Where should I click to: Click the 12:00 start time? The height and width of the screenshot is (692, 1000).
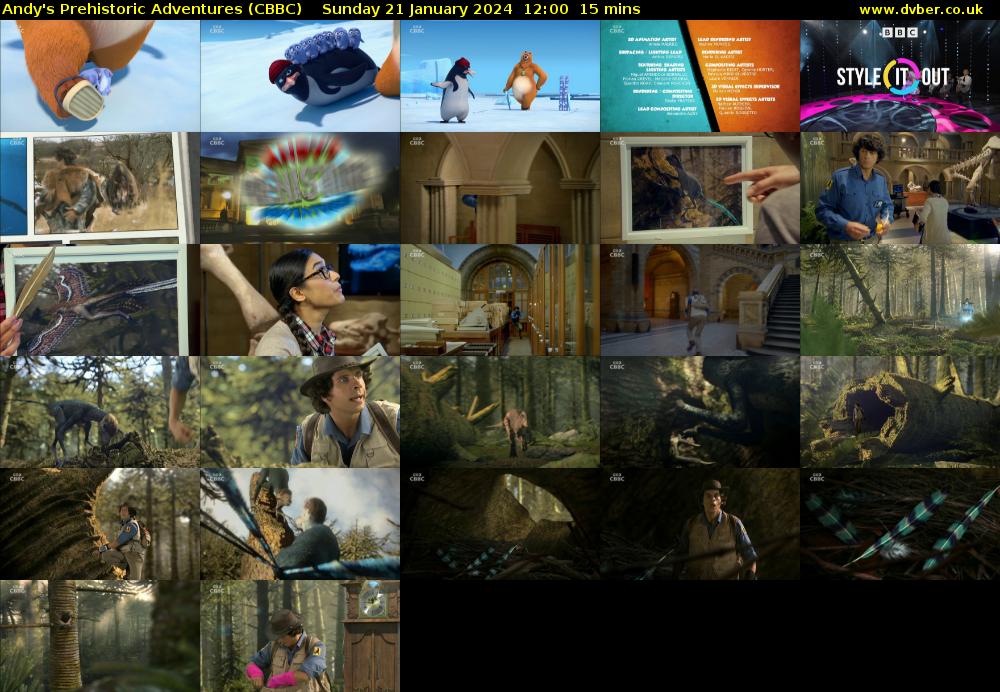[x=545, y=10]
